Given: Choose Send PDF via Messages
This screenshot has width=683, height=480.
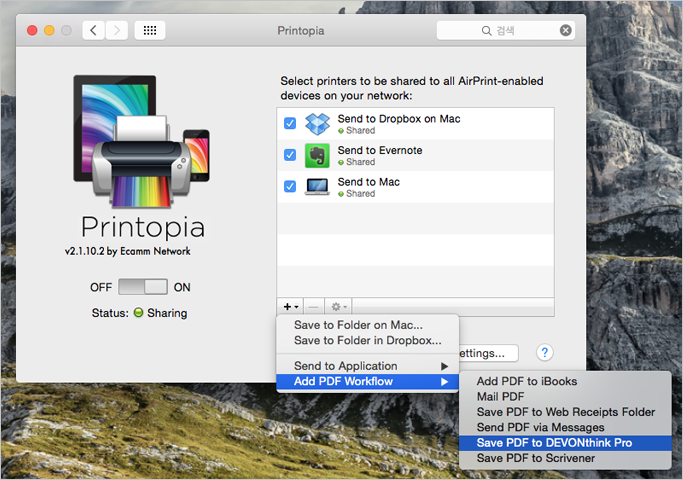Looking at the screenshot, I should click(x=565, y=427).
